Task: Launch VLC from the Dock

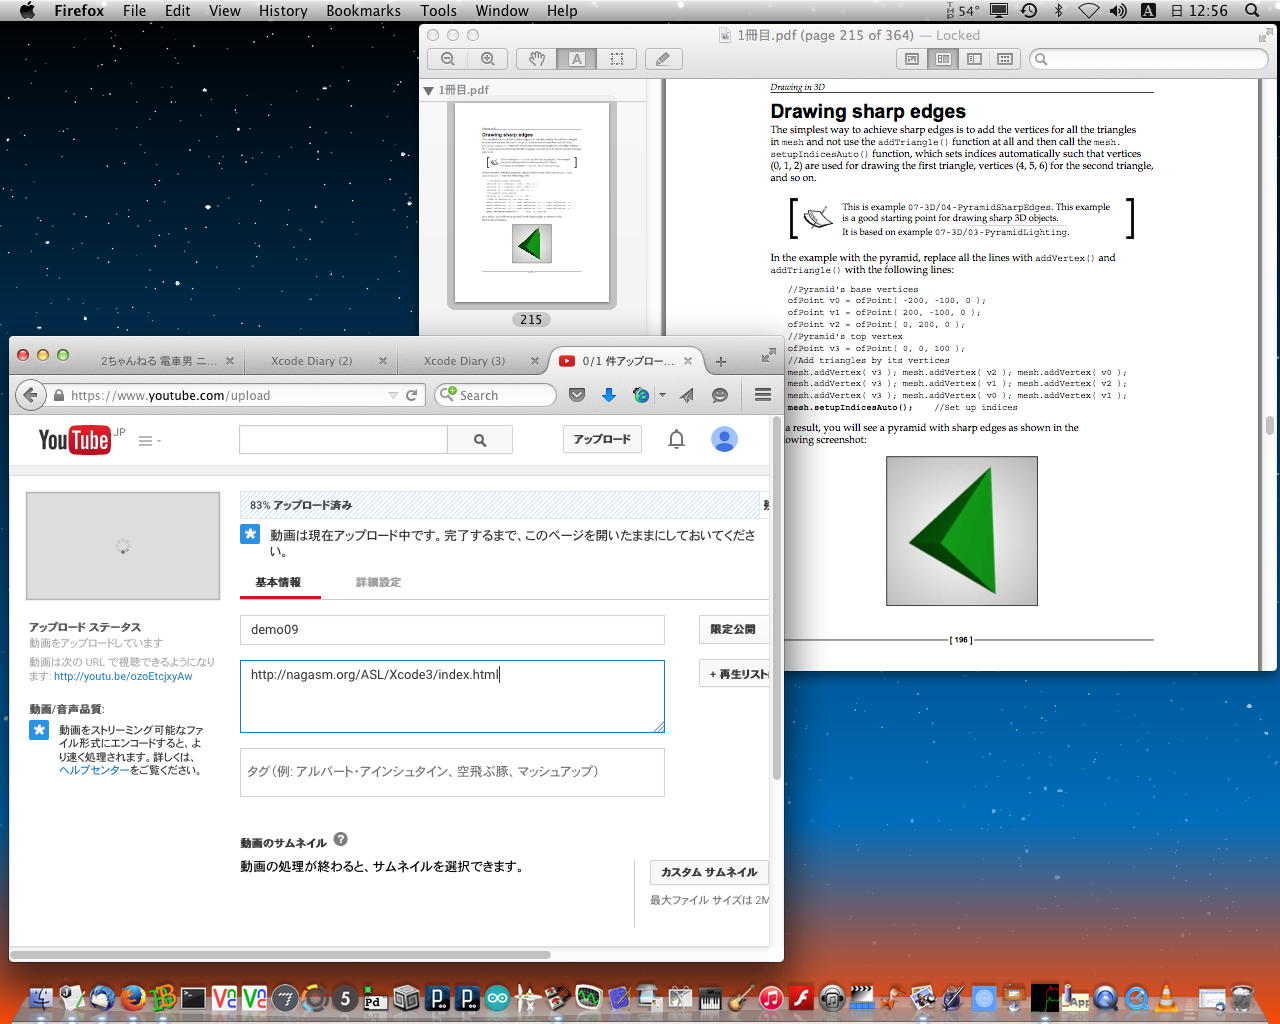Action: coord(1166,997)
